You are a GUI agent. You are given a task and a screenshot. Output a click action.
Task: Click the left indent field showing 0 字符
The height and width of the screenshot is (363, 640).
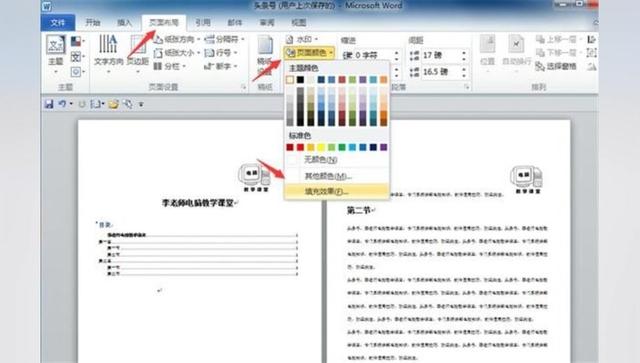click(x=372, y=55)
